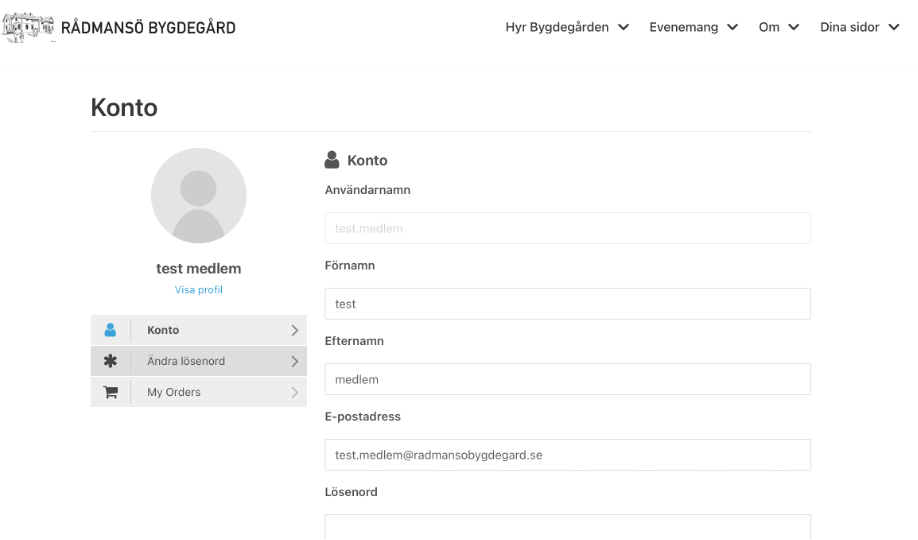
Task: Follow the Visa profil link
Action: (198, 290)
